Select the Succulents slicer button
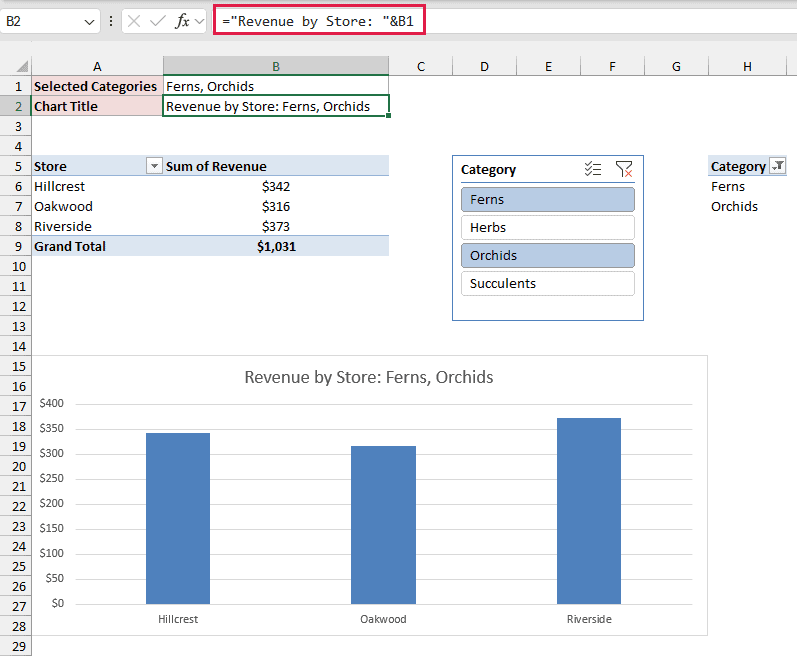The height and width of the screenshot is (656, 797). pyautogui.click(x=548, y=283)
